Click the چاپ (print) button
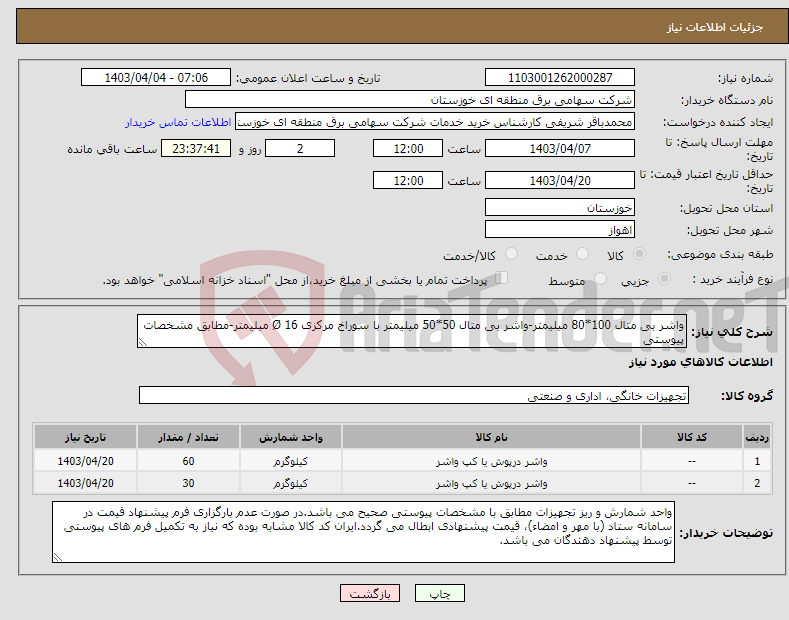Screen dimensions: 789x620 (439, 593)
